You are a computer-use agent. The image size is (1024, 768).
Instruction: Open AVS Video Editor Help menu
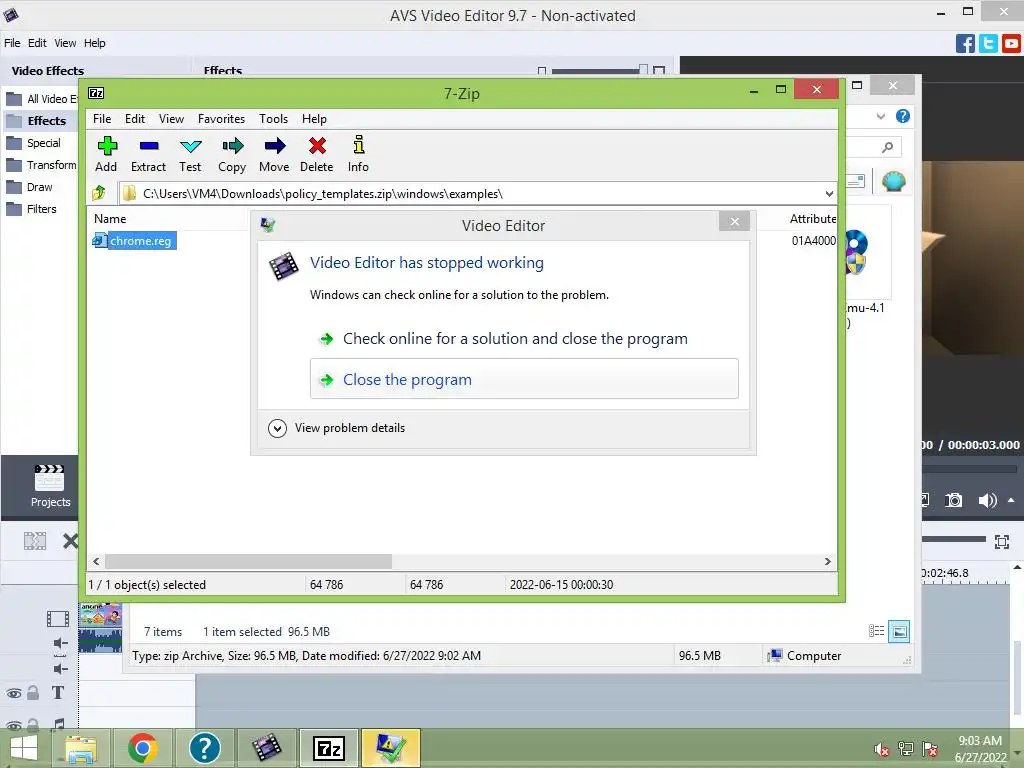click(95, 43)
